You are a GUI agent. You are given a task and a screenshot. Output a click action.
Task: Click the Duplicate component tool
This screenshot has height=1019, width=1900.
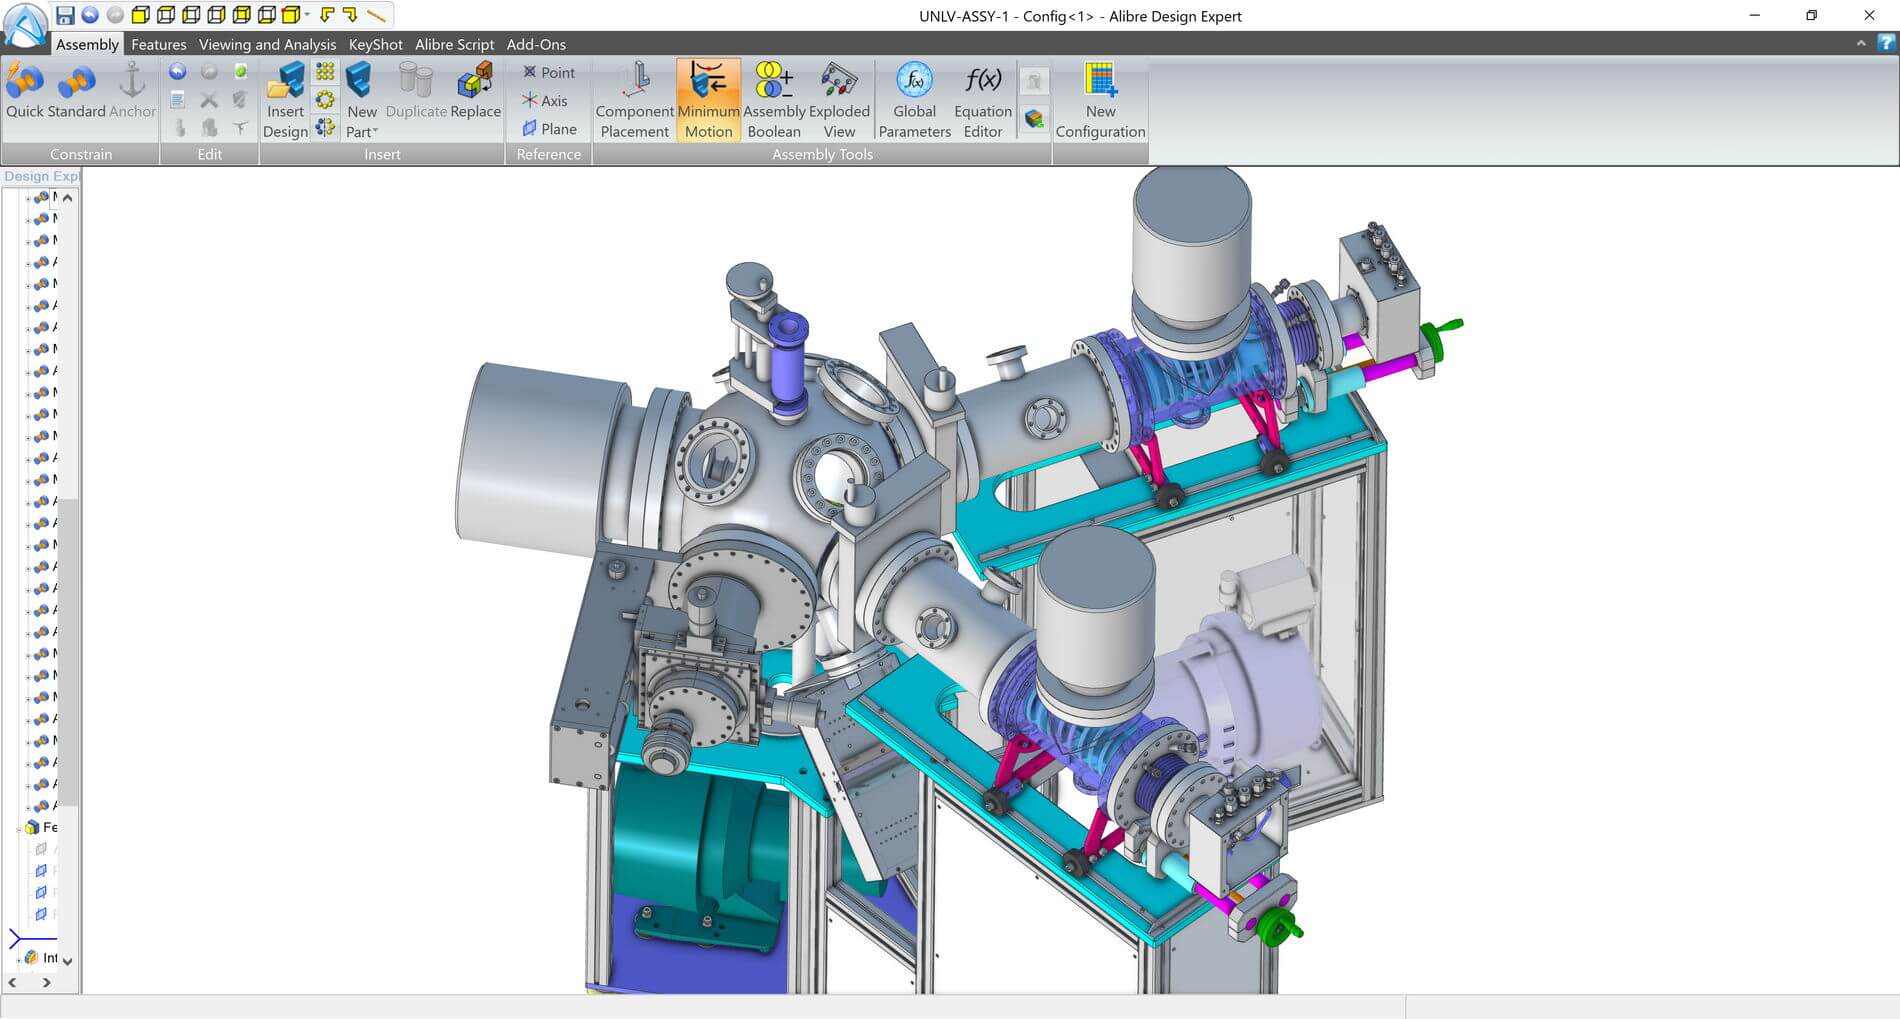click(416, 91)
